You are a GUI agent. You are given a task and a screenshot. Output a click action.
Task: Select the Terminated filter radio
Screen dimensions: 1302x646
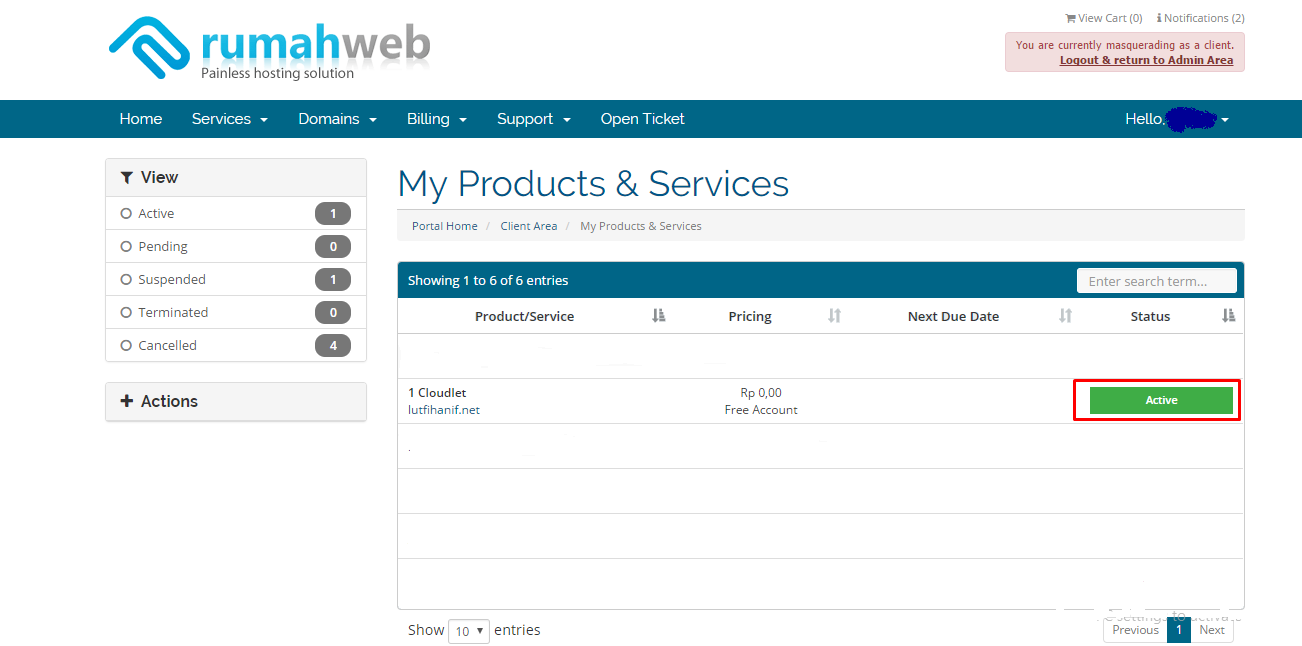pyautogui.click(x=126, y=312)
